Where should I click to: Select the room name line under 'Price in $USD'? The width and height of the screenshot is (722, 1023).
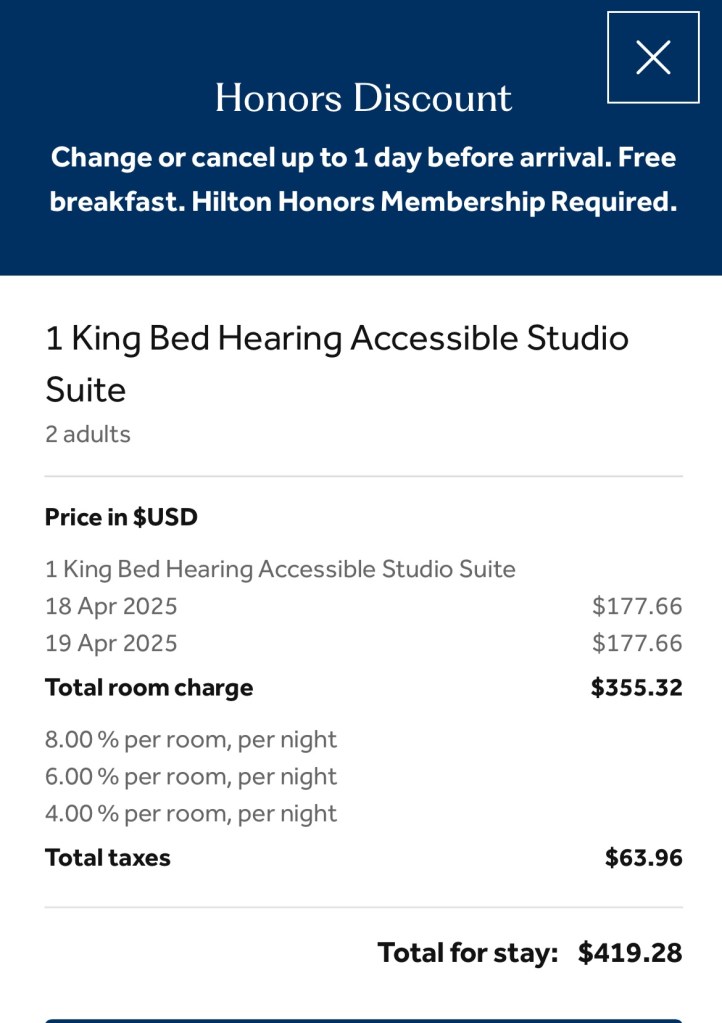(x=280, y=569)
